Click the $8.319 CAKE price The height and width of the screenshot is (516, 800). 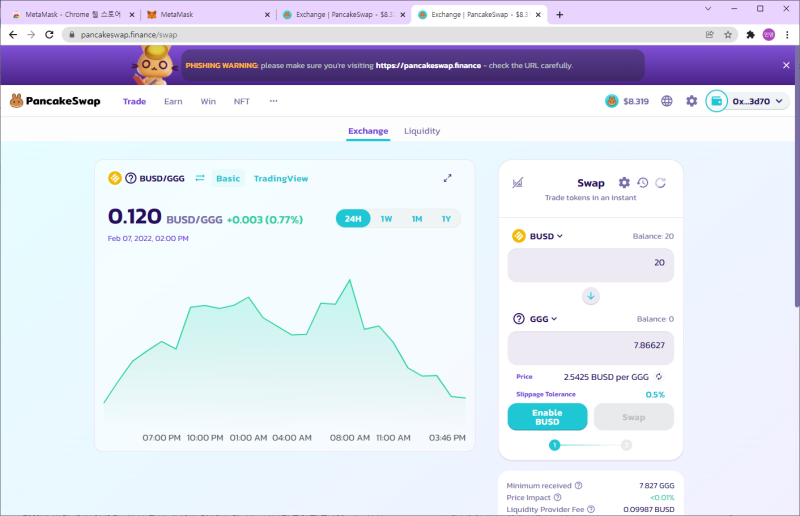pos(636,101)
